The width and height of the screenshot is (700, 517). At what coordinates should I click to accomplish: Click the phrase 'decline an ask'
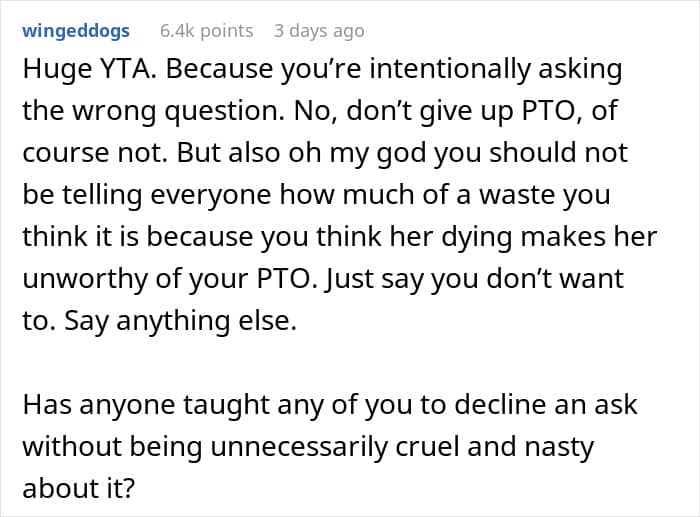click(x=555, y=406)
